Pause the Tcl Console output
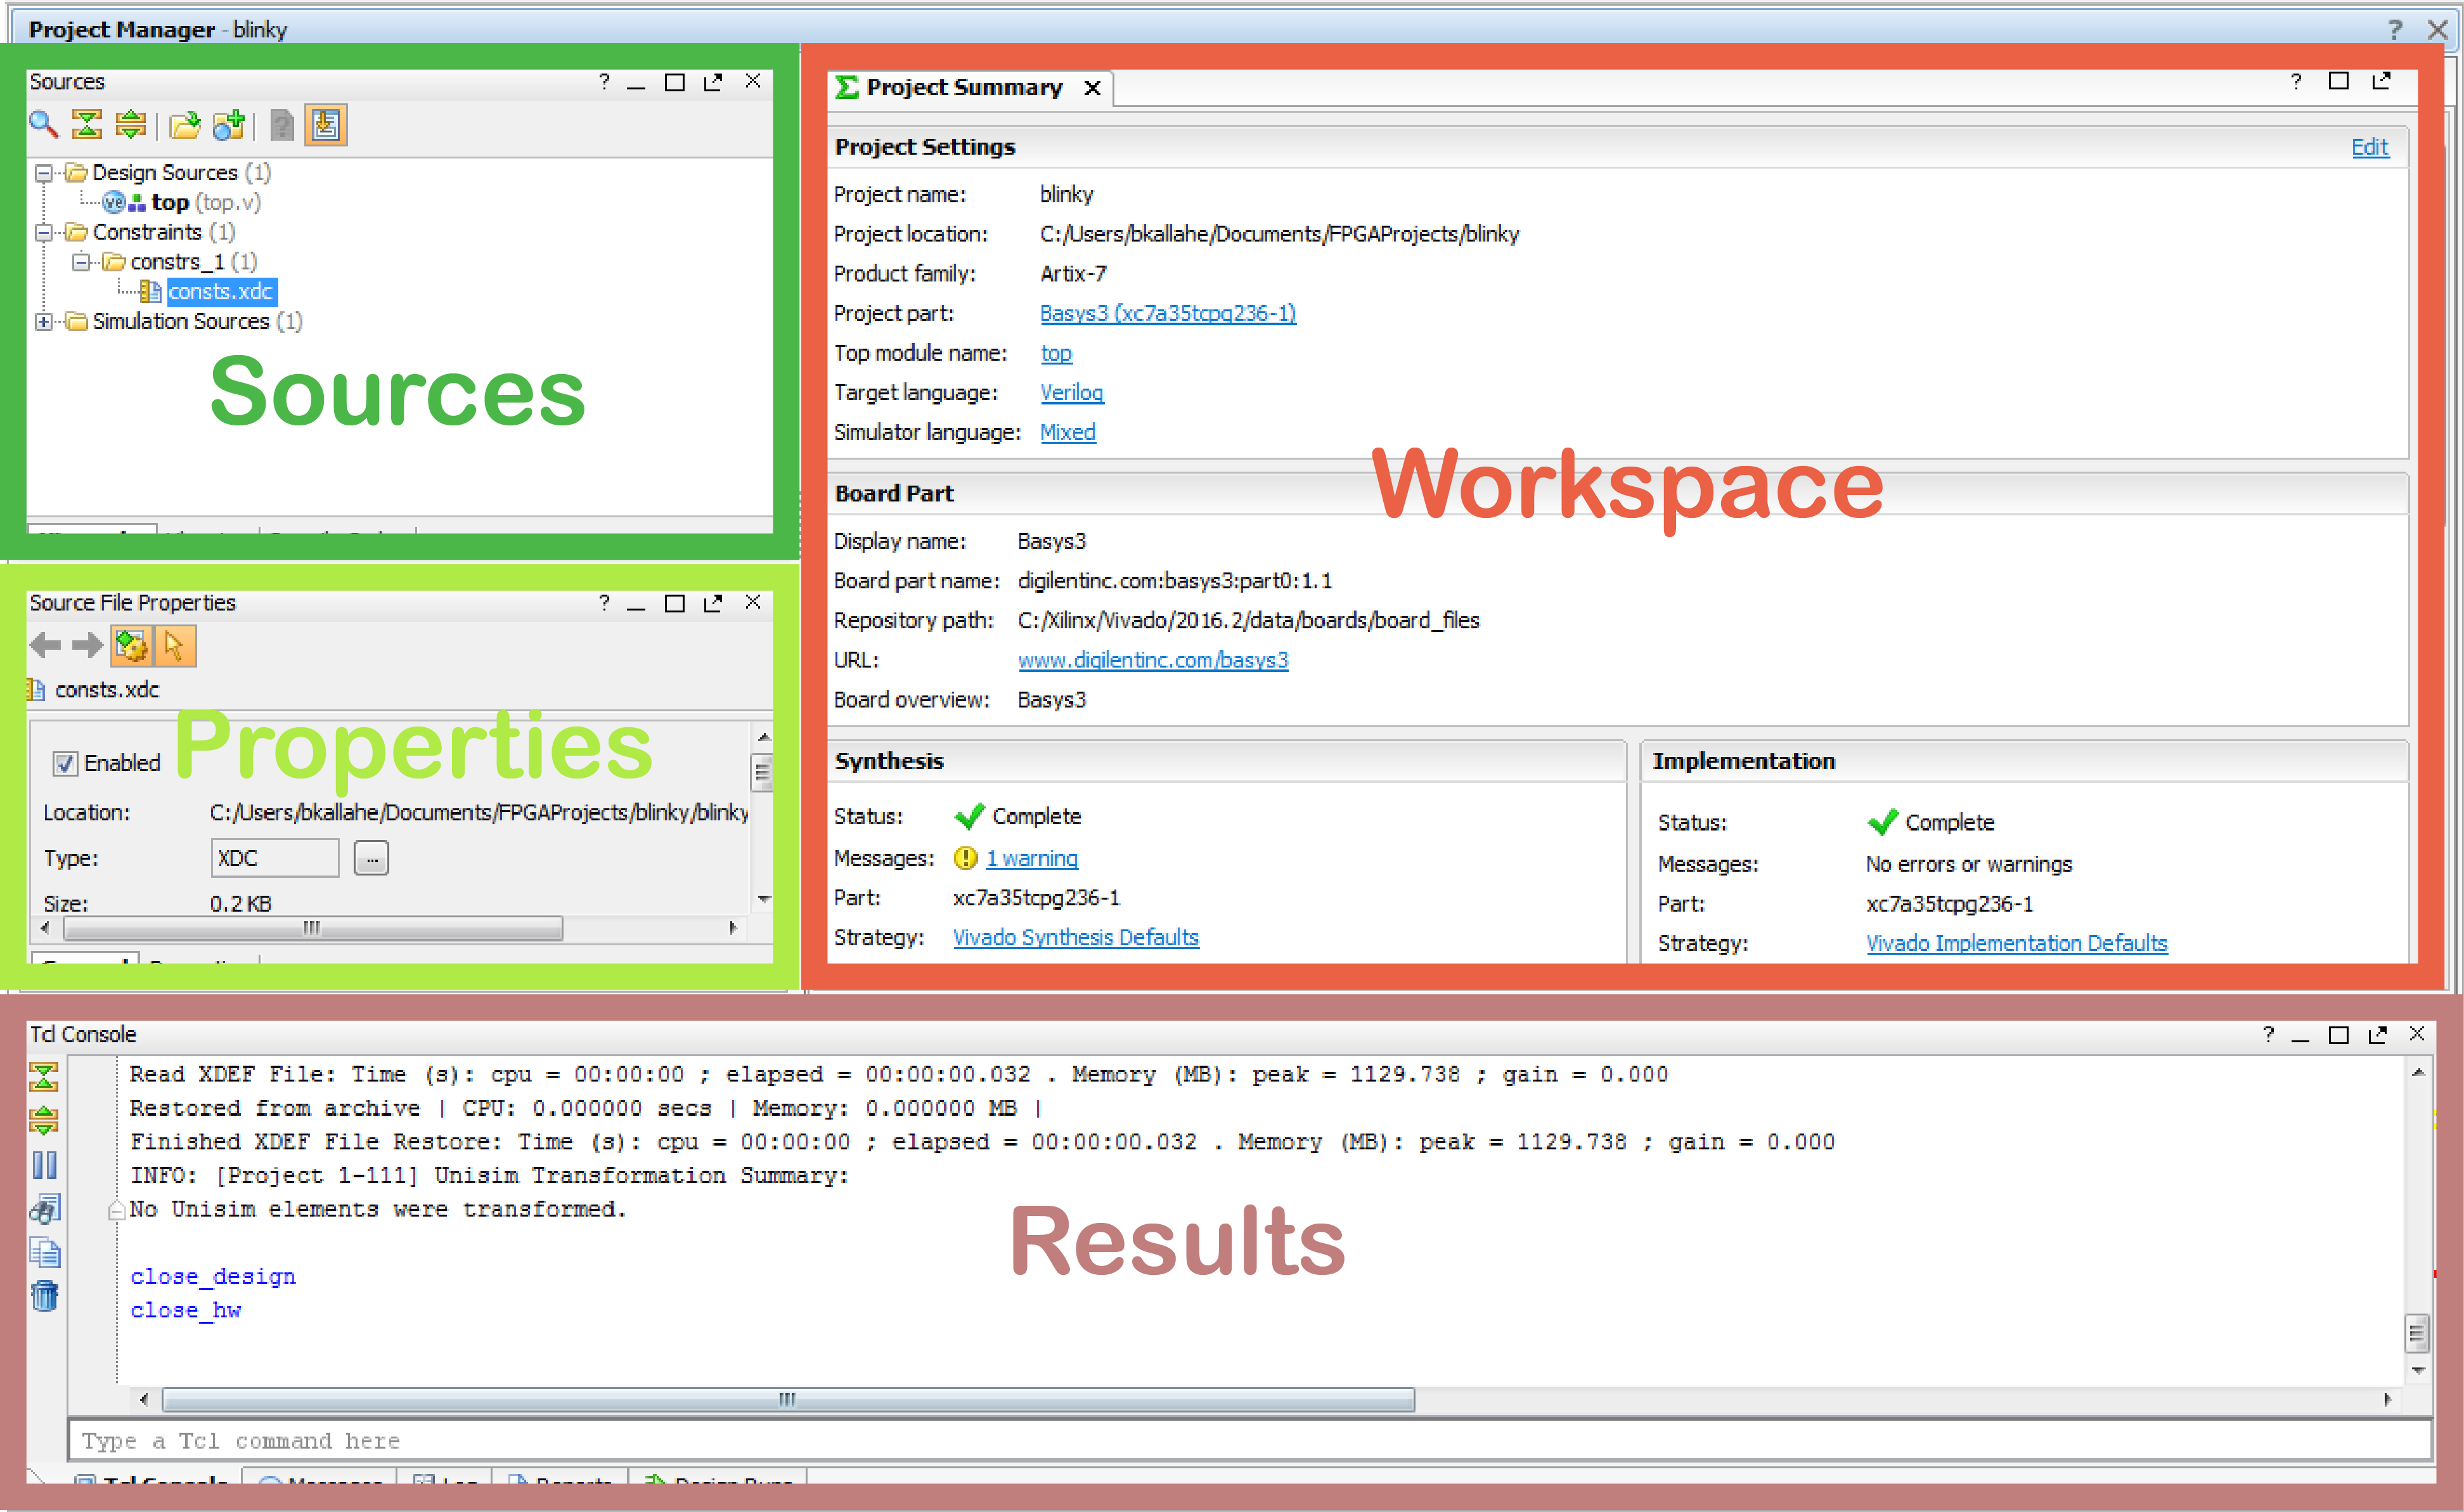Screen dimensions: 2464x1512 point(44,1165)
